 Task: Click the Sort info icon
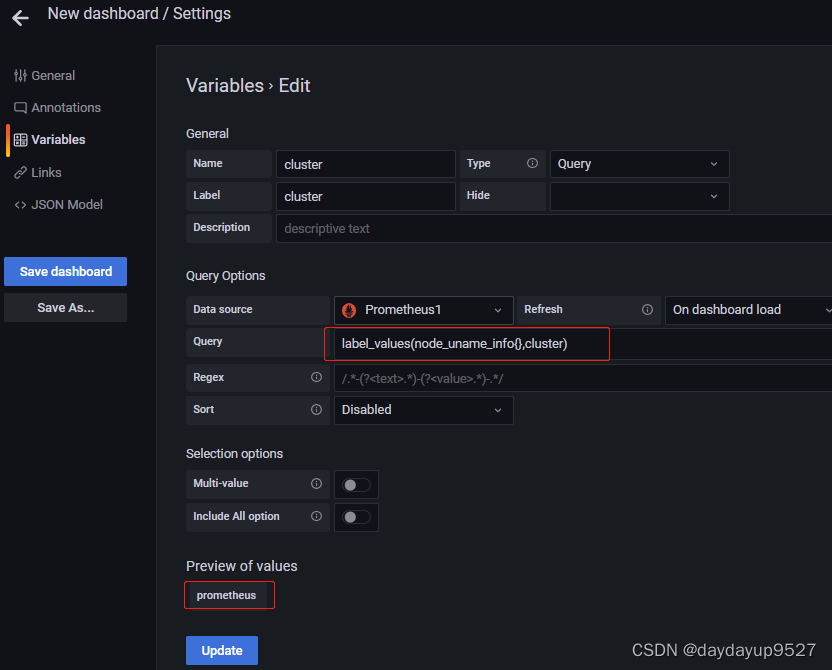coord(317,410)
